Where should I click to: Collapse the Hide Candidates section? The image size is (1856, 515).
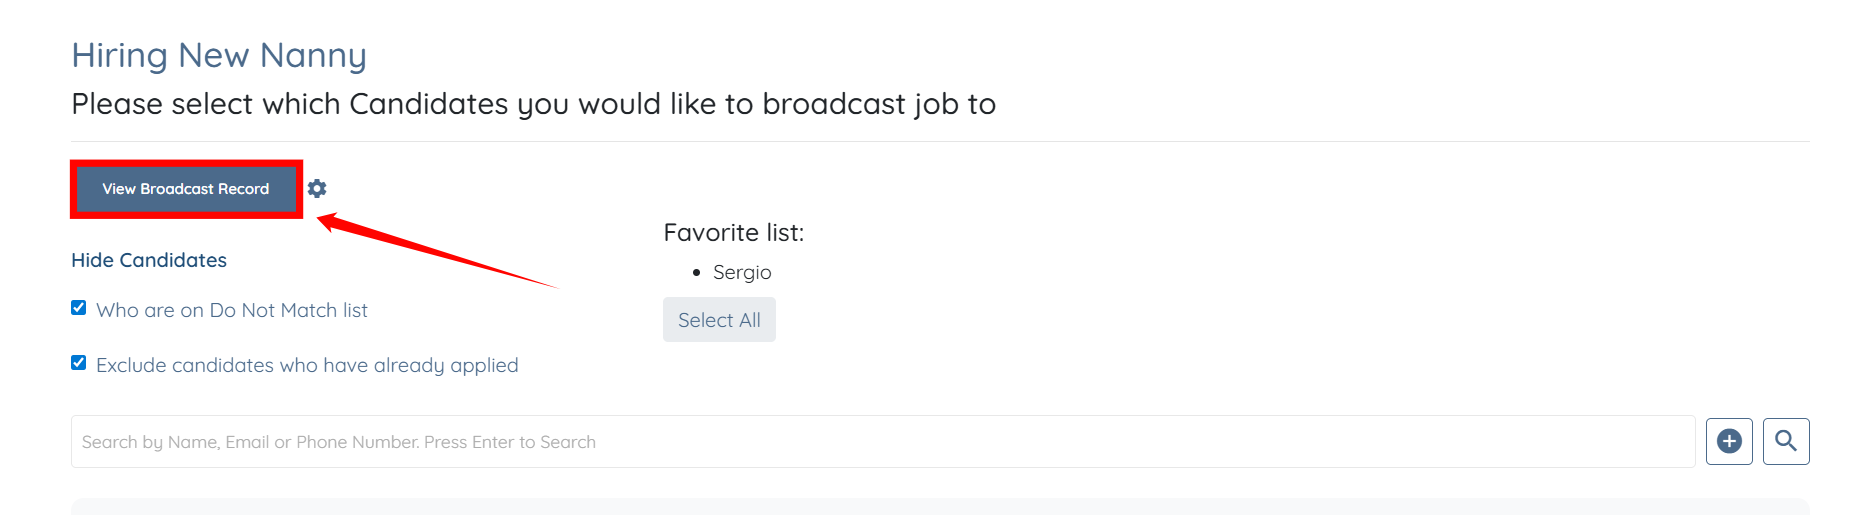[x=149, y=260]
